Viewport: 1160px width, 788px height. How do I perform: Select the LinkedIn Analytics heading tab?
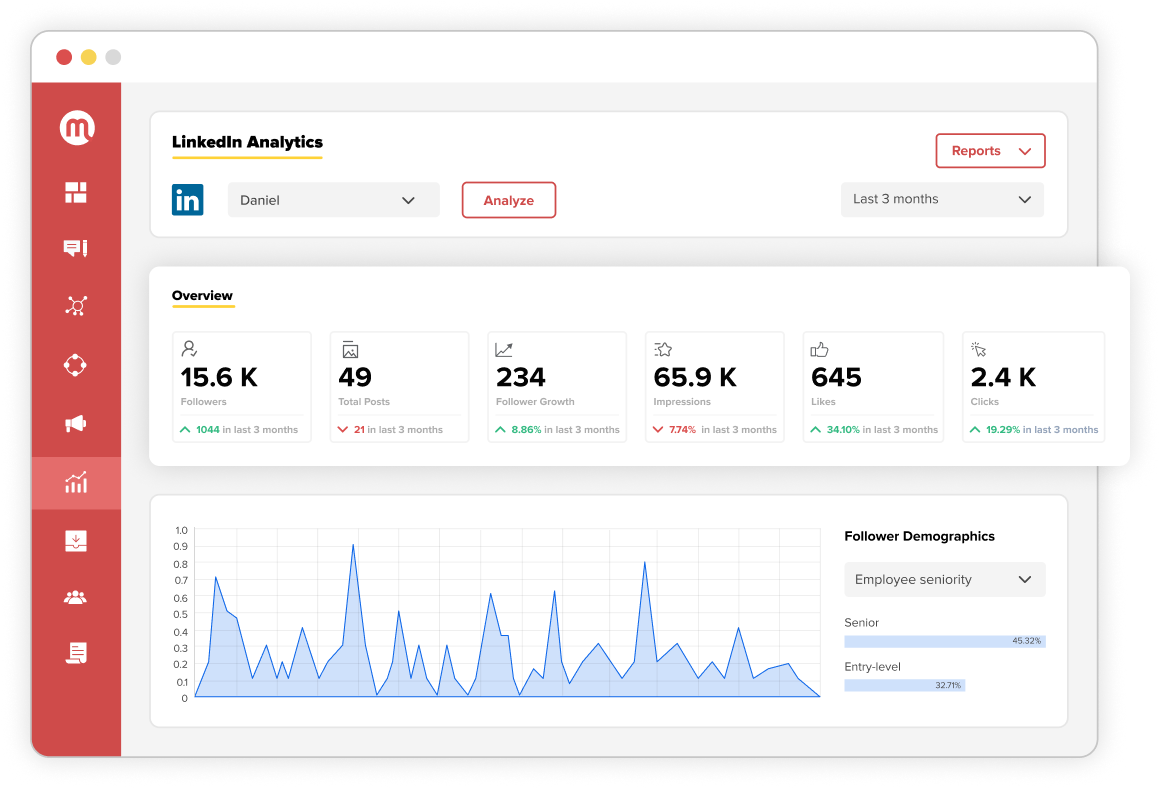[x=247, y=142]
